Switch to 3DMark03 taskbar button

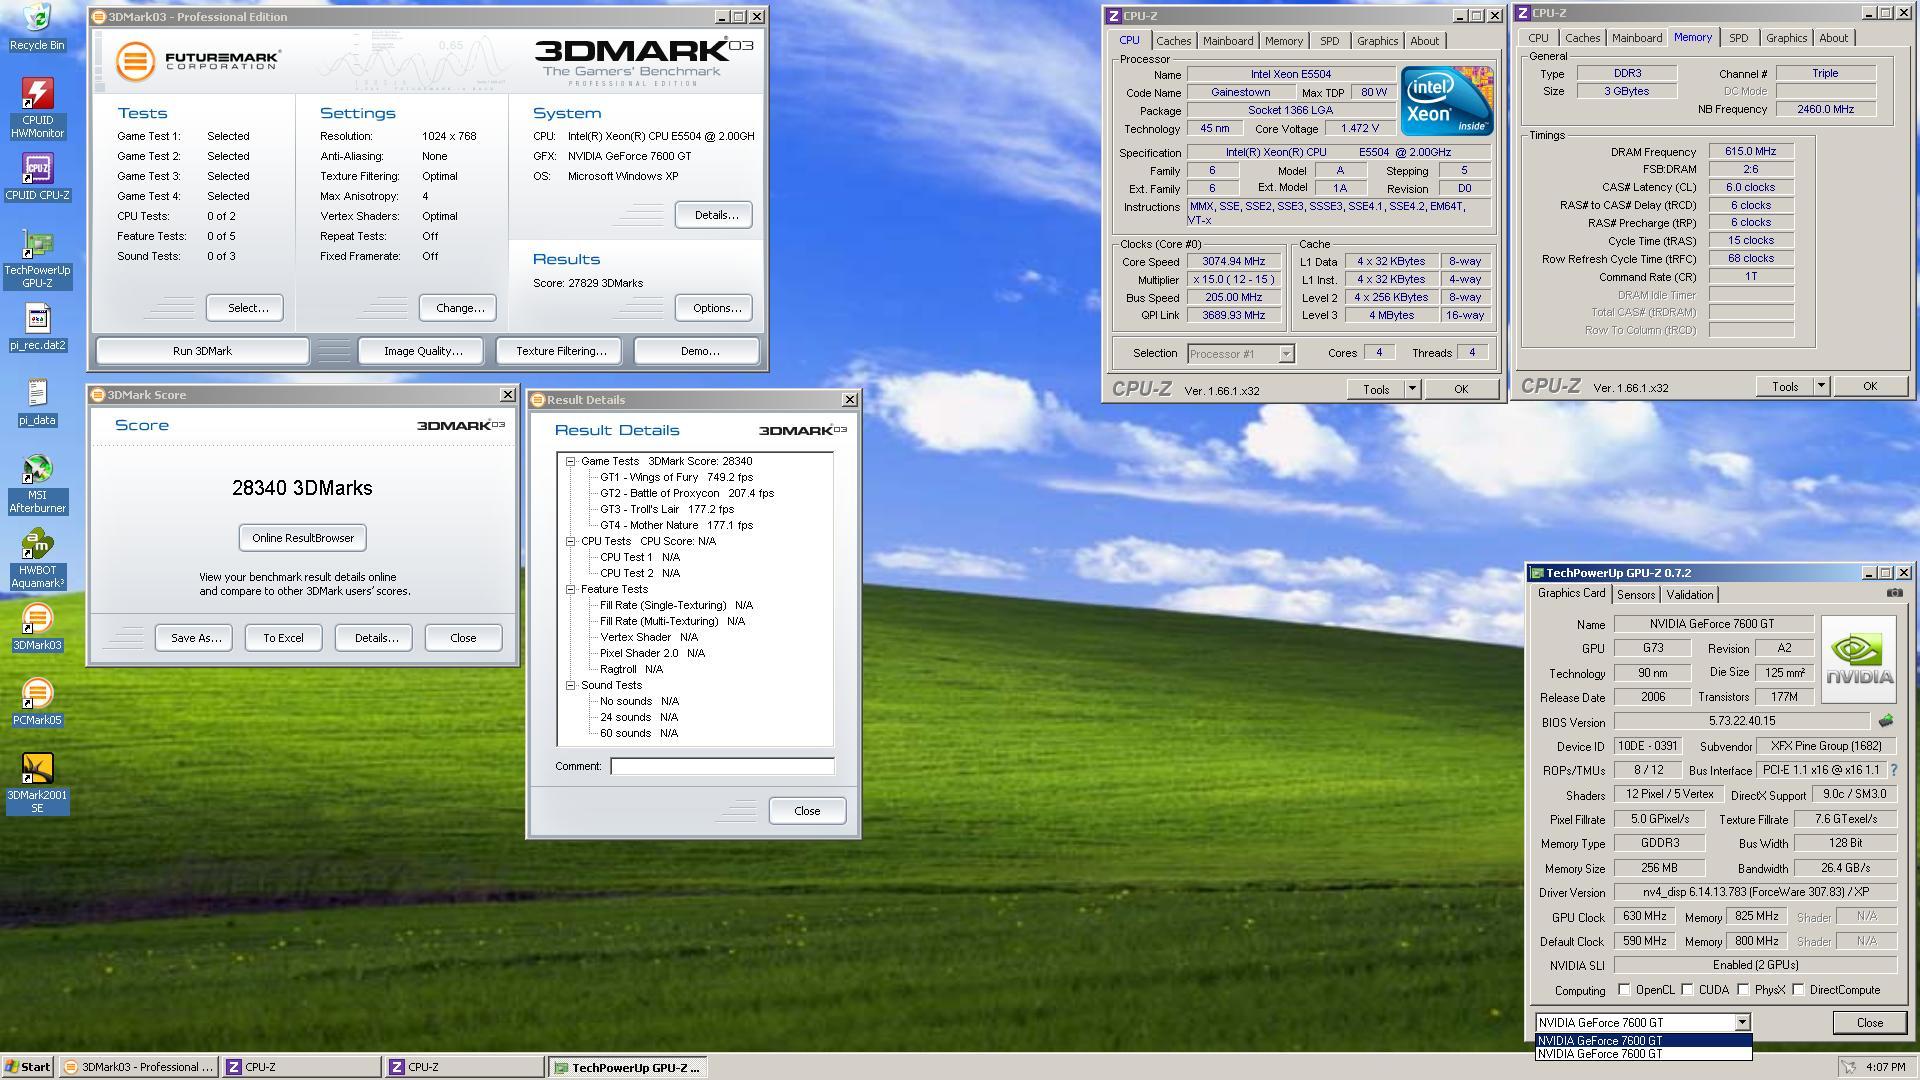click(x=138, y=1067)
